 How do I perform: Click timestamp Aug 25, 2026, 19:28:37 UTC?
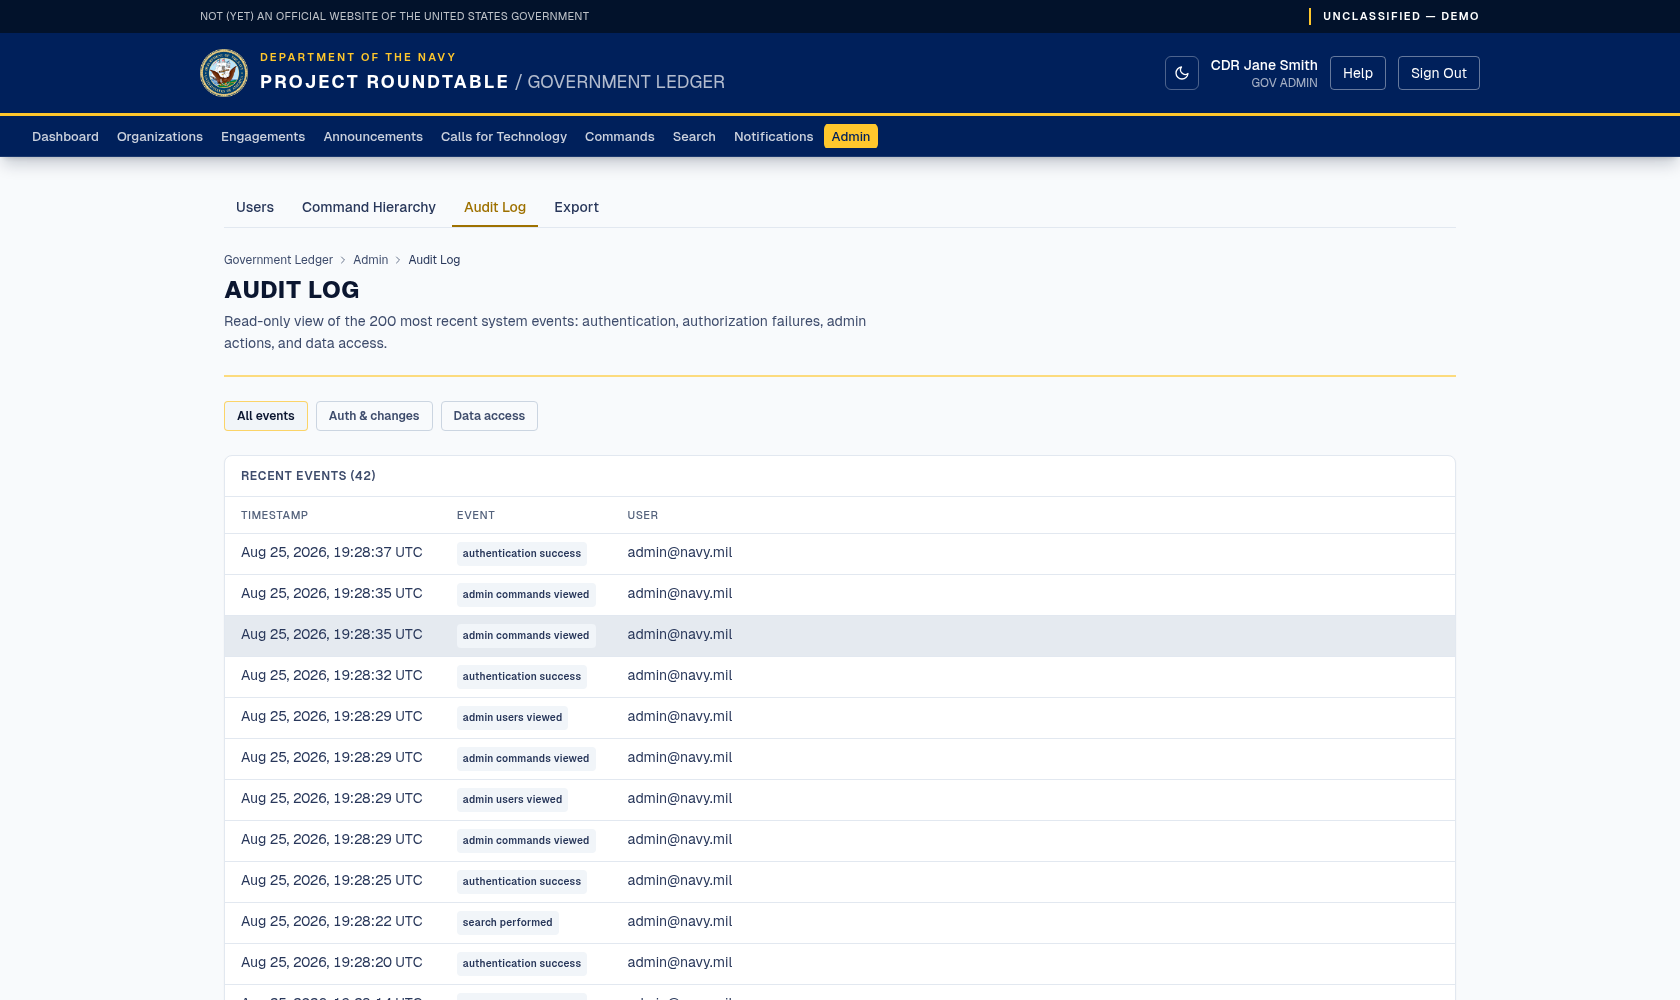[x=332, y=552]
